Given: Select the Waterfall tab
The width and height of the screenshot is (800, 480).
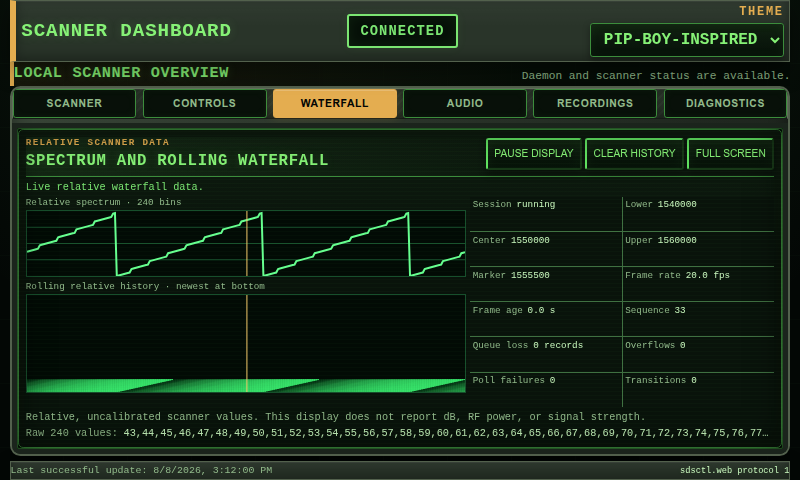Looking at the screenshot, I should click(335, 104).
